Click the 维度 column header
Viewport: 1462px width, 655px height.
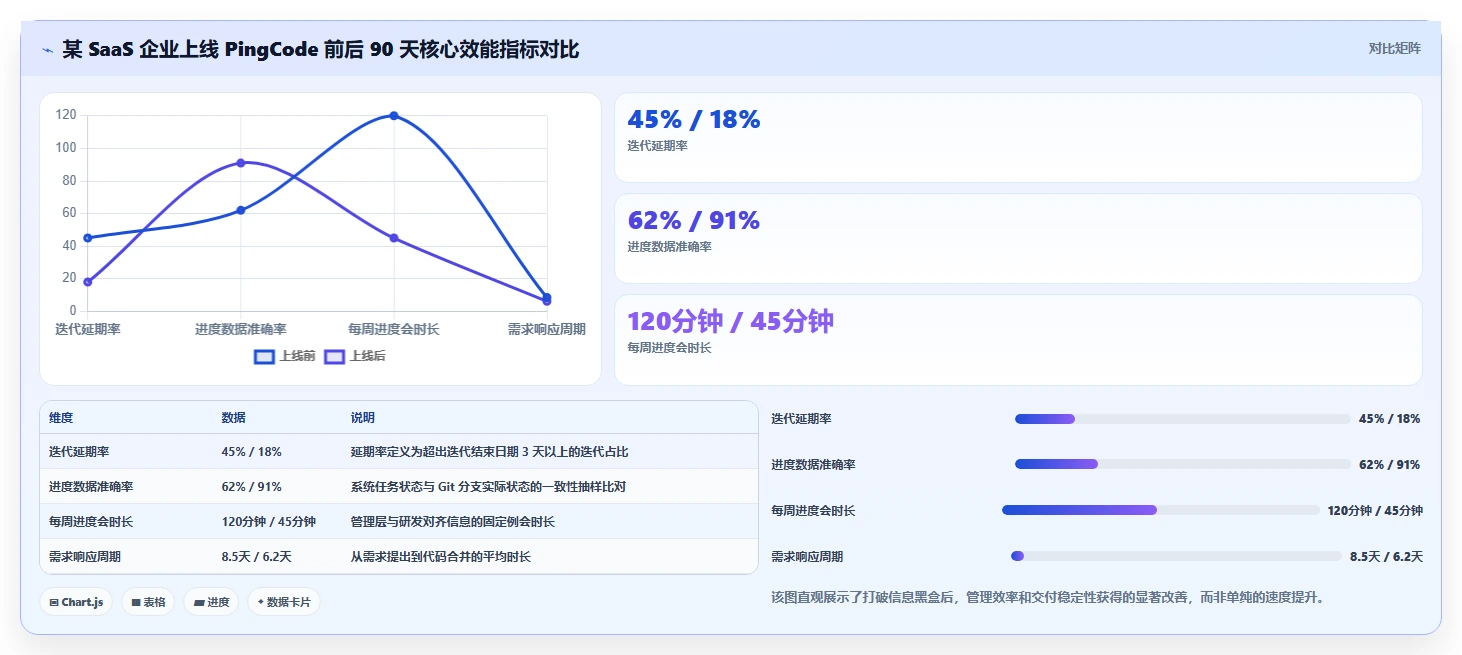pos(61,418)
